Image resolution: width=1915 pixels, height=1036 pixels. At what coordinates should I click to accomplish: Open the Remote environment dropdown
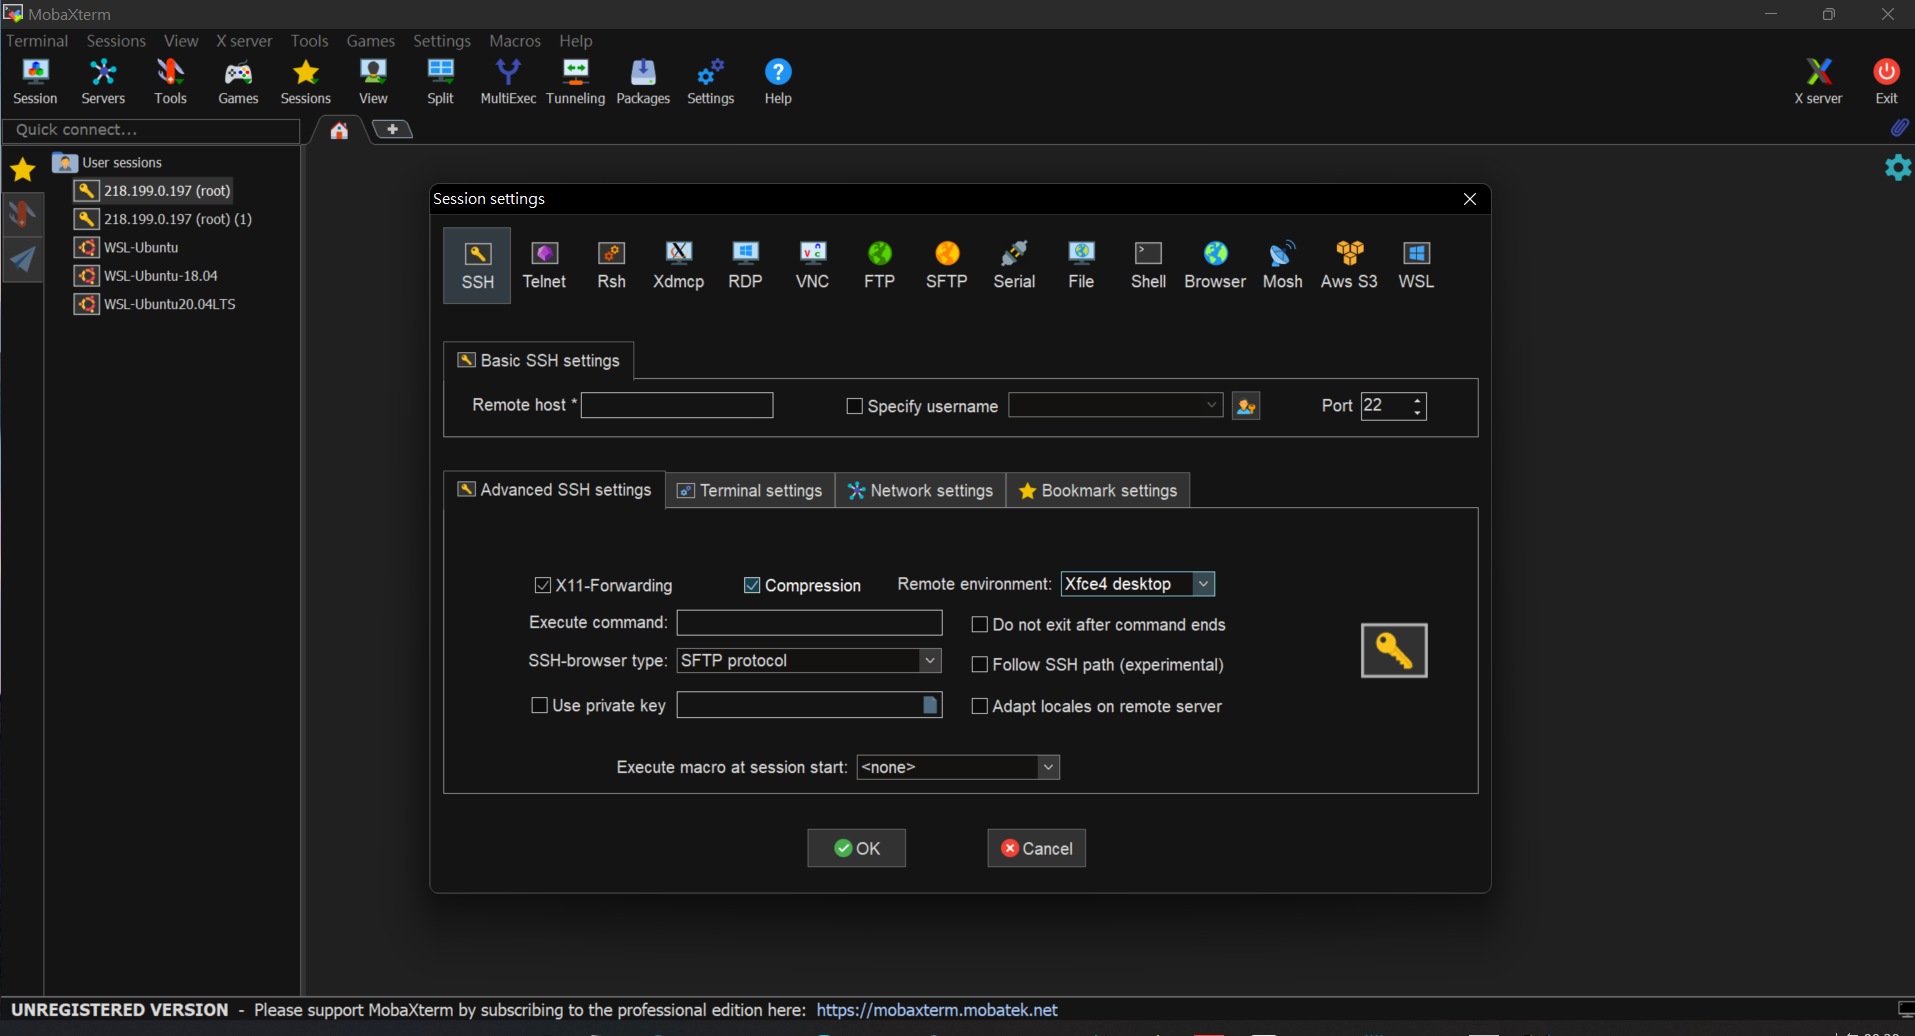1203,584
